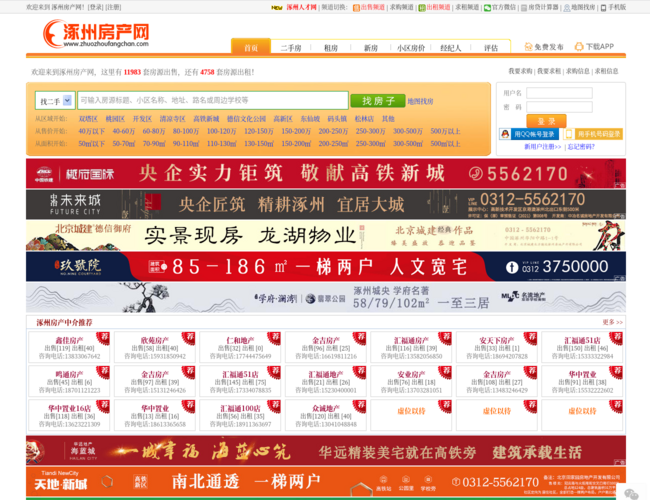Focus the 用户名 input field
650x500 pixels.
[559, 93]
